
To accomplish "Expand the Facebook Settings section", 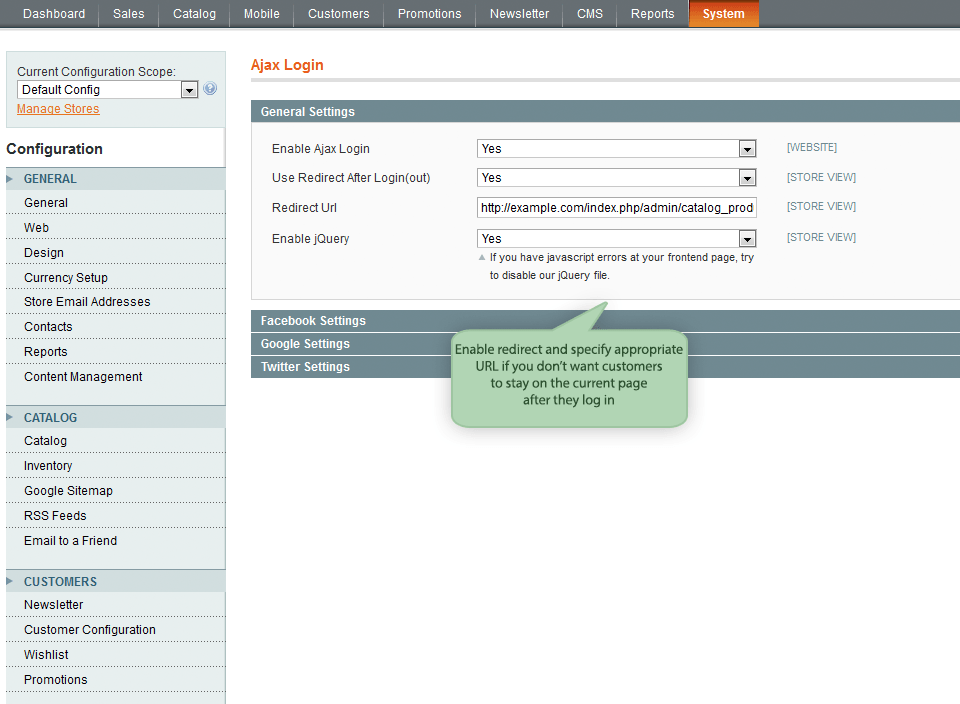I will click(313, 321).
